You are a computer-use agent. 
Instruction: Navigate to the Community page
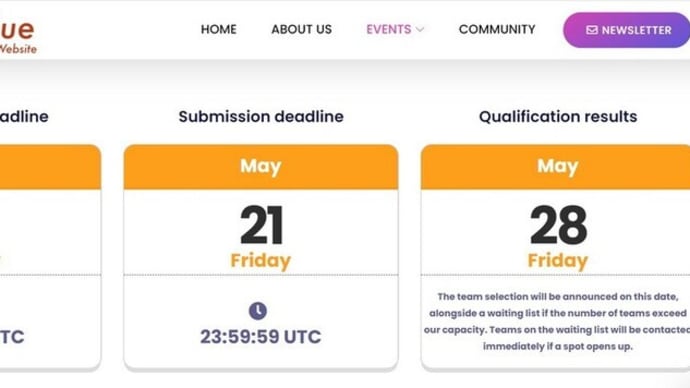click(497, 29)
